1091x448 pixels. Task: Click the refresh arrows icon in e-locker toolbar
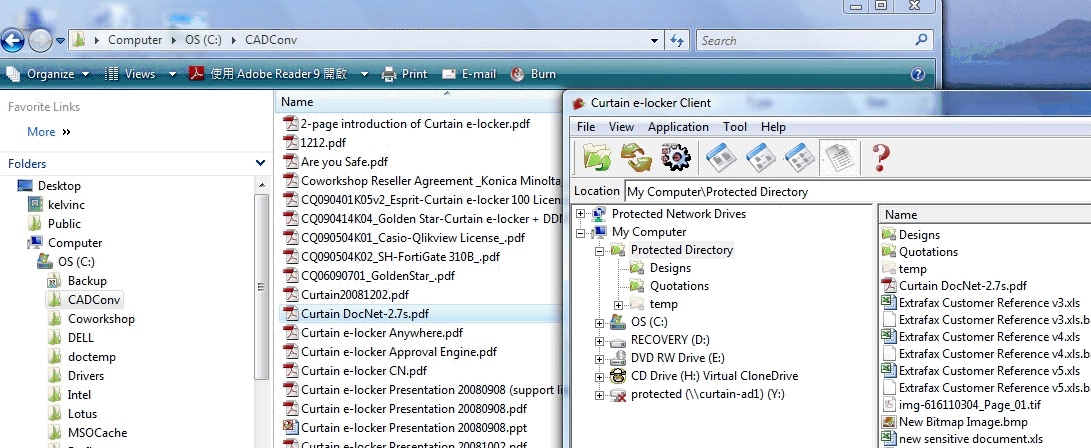tap(636, 157)
